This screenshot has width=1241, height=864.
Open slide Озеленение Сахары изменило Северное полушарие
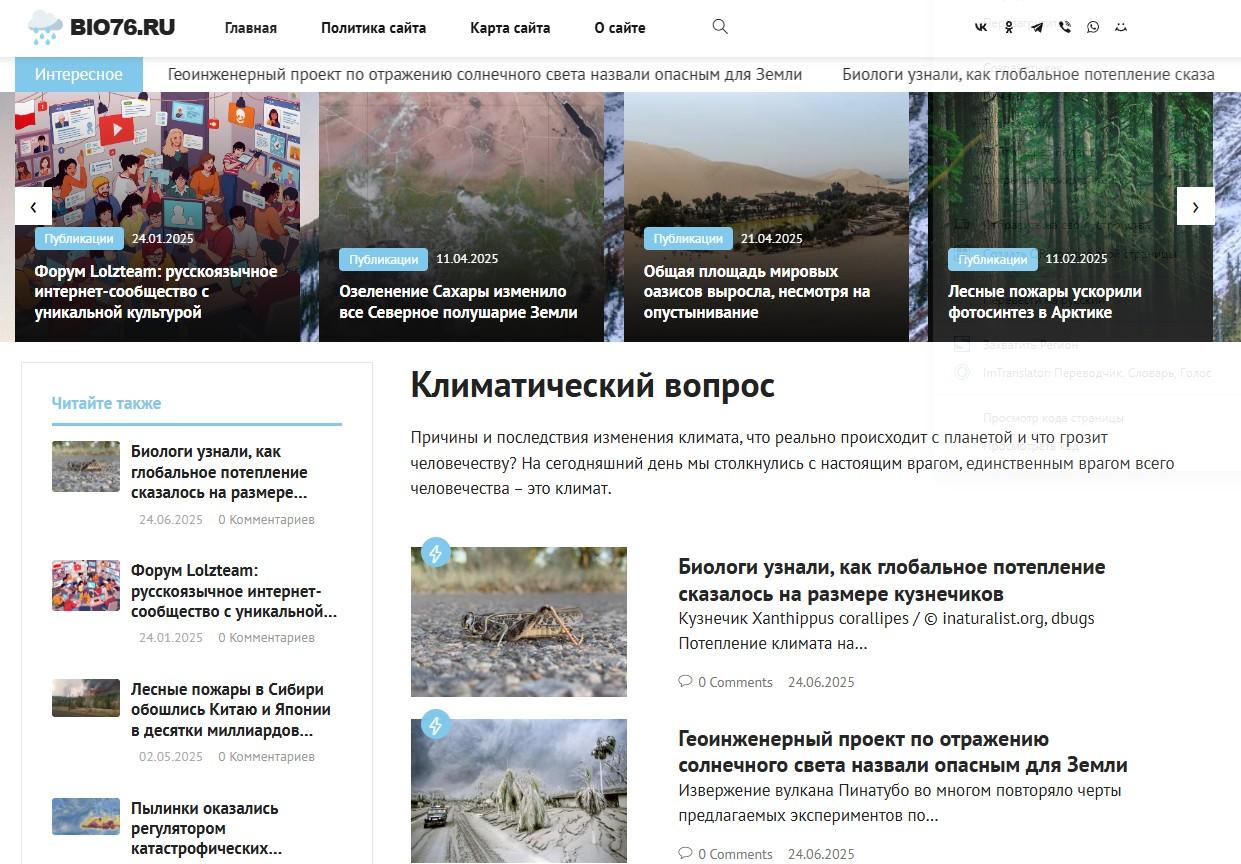click(x=458, y=302)
